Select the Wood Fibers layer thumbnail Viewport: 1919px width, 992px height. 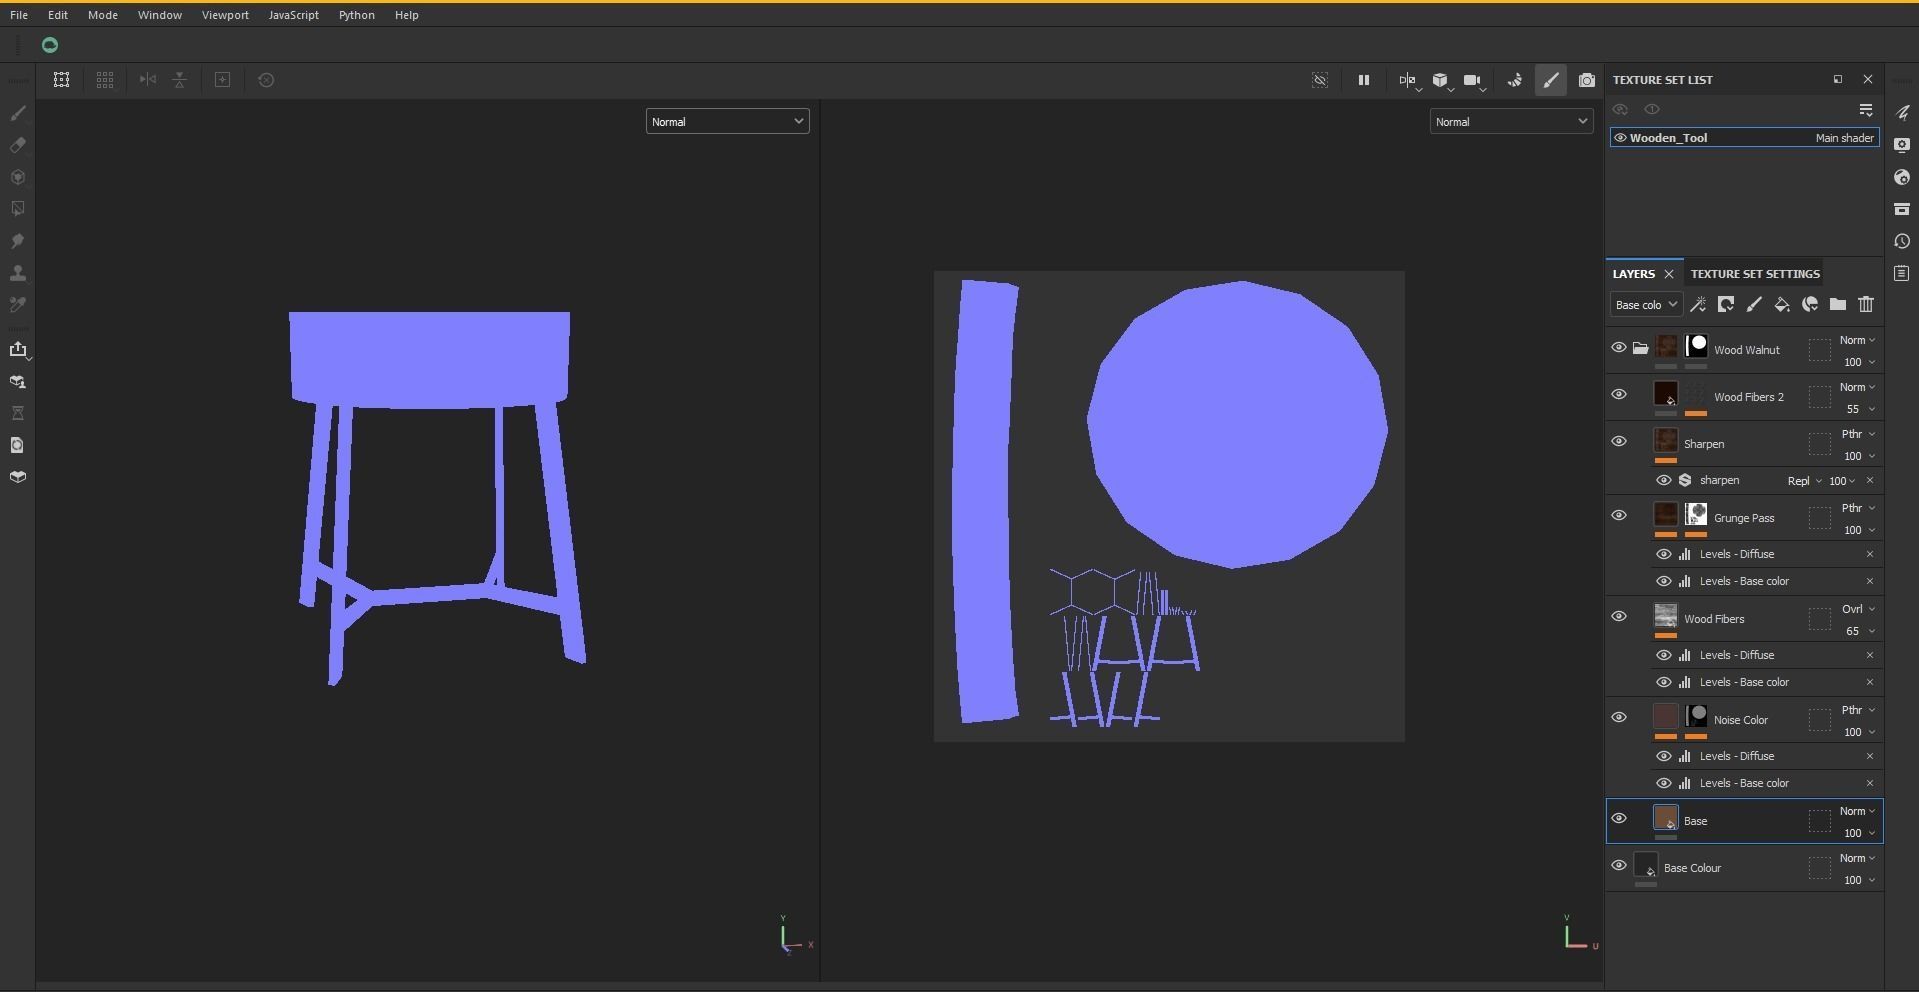(x=1666, y=616)
